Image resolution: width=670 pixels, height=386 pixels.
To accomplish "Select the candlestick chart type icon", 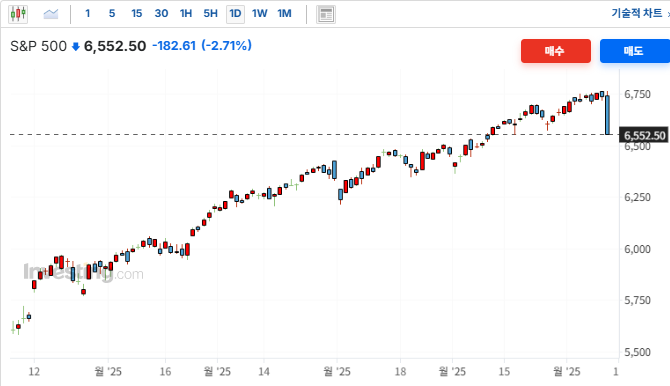I will click(x=18, y=14).
